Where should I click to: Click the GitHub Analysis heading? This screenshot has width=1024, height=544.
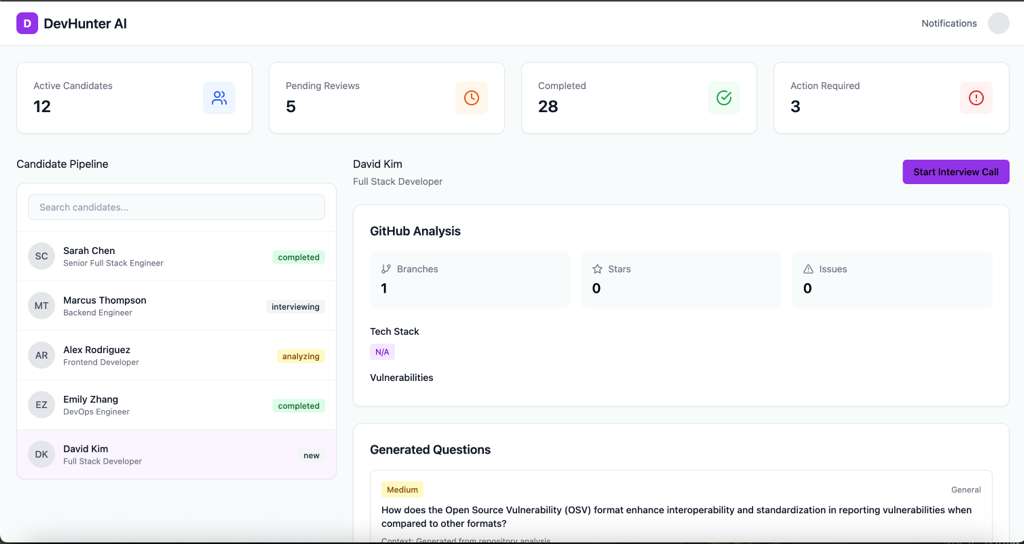[x=415, y=231]
